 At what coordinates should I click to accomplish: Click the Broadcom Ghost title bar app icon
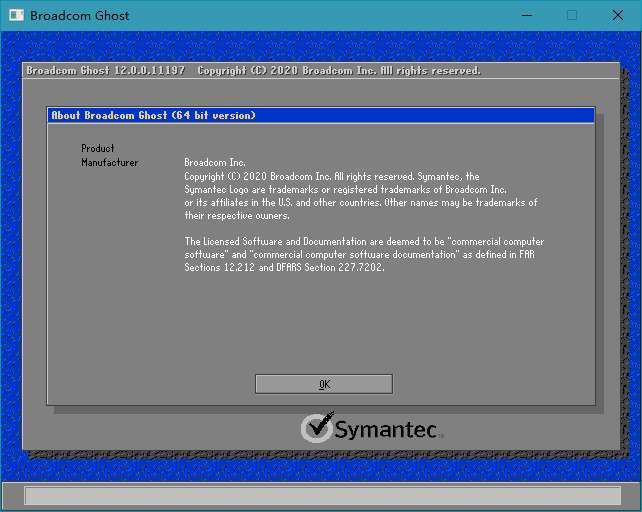click(16, 16)
